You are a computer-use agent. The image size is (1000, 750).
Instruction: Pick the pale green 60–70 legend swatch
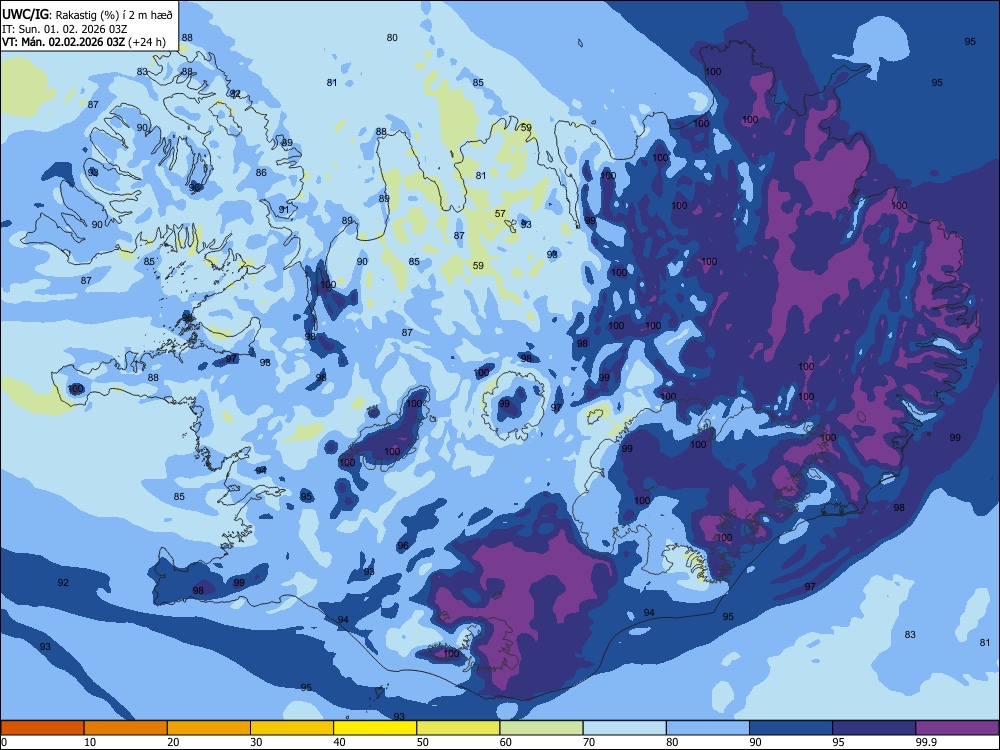541,728
